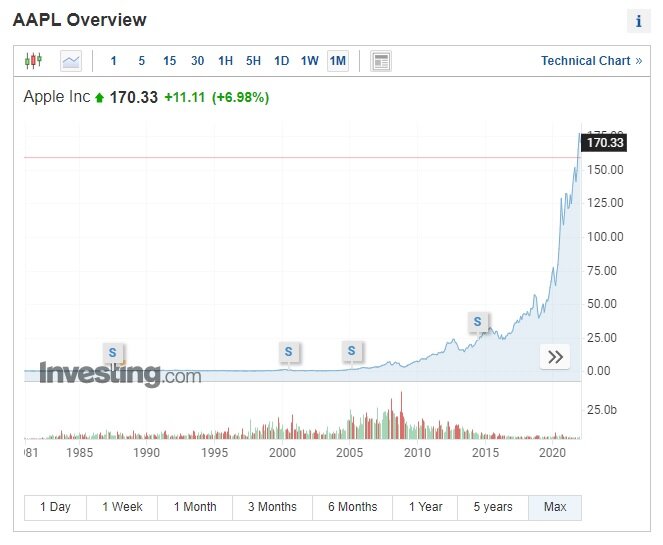Click the +11.11 price change value
Viewport: 663px width, 545px height.
click(x=184, y=97)
